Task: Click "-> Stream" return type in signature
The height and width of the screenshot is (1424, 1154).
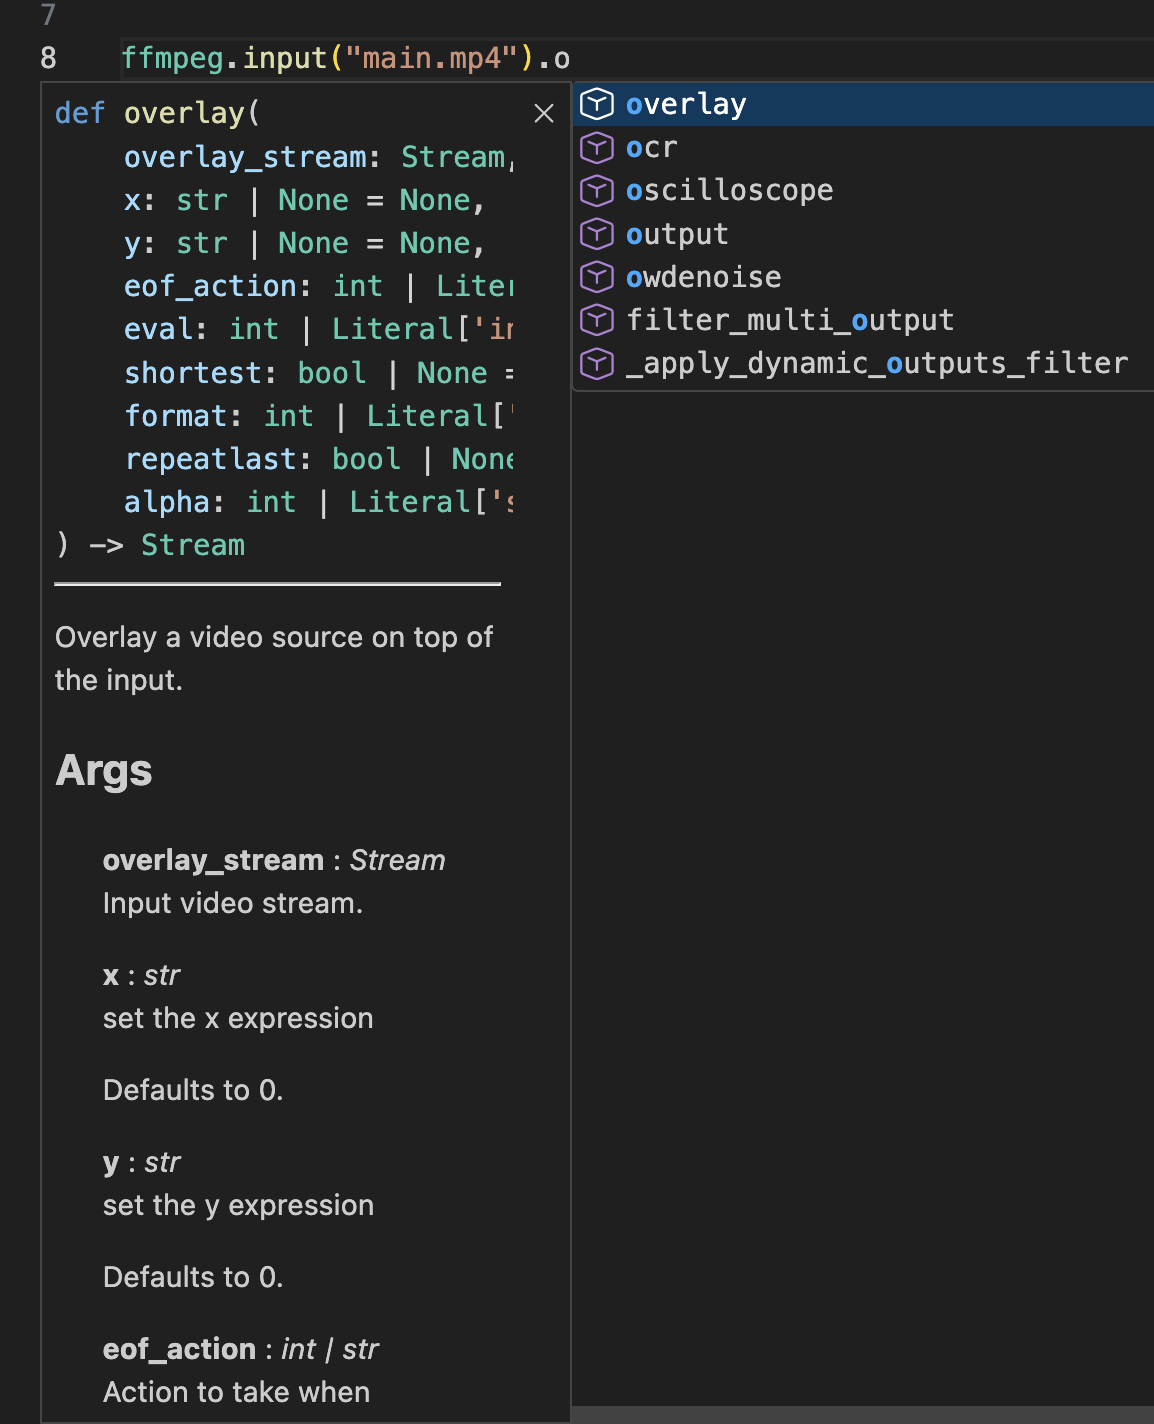Action: [167, 545]
